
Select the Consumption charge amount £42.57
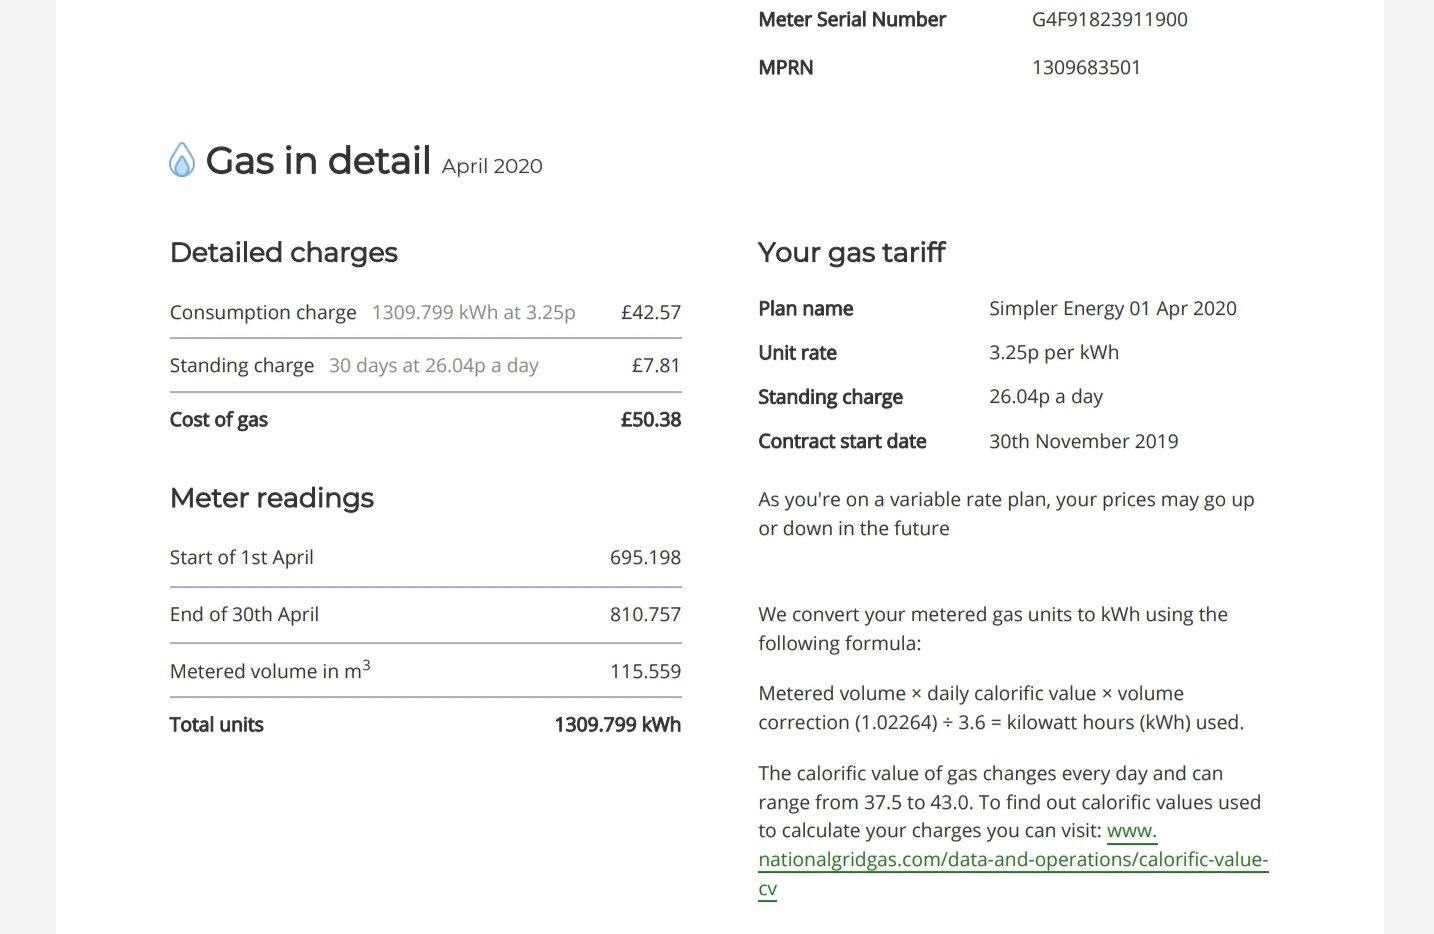[651, 312]
